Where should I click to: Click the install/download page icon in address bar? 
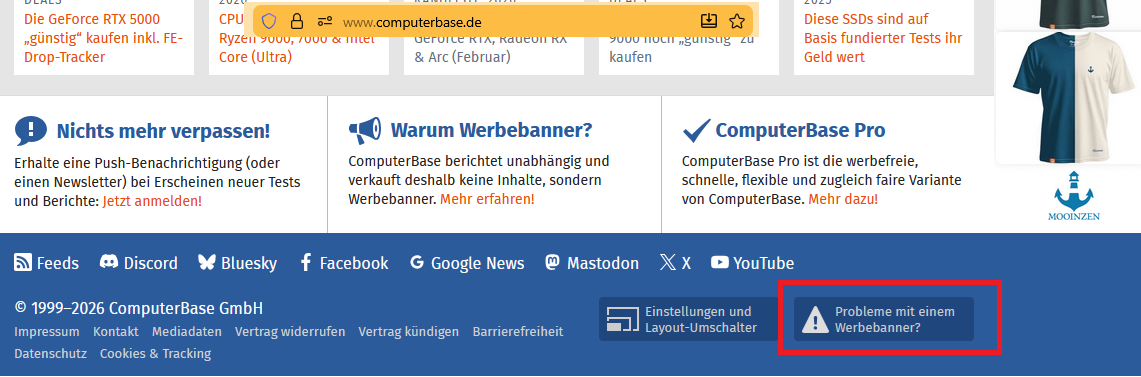coord(709,20)
